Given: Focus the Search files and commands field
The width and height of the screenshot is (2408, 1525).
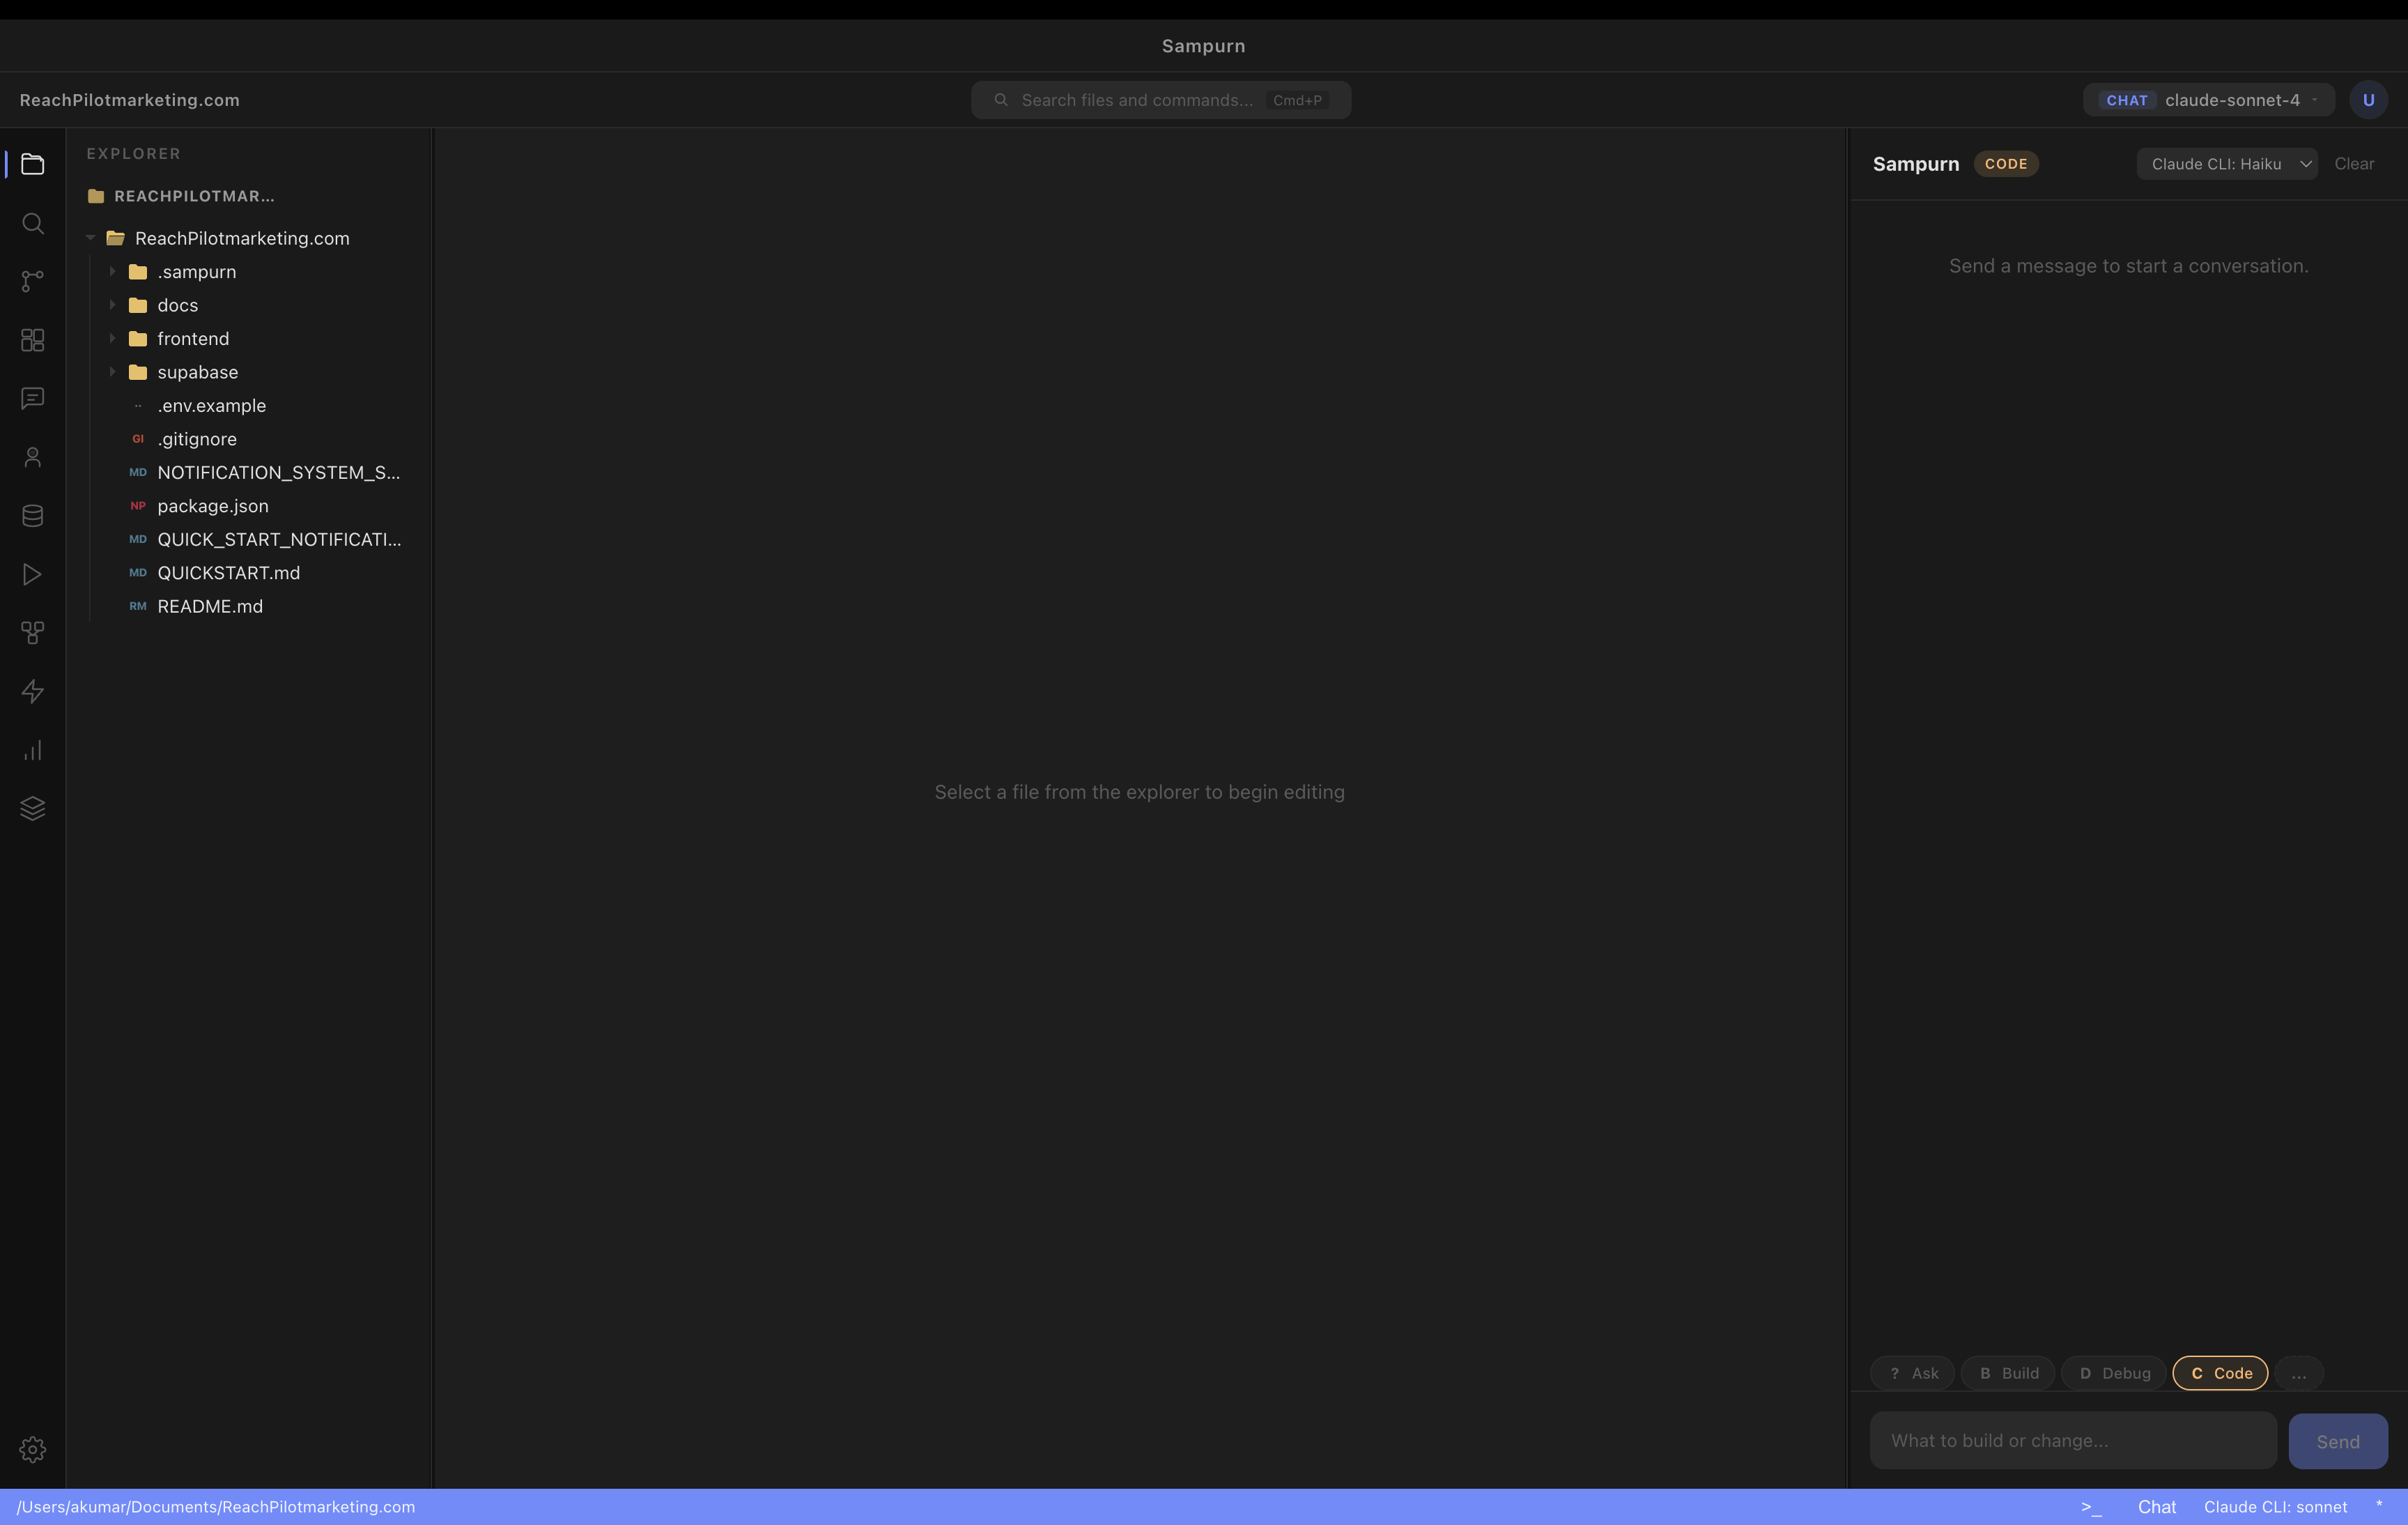Looking at the screenshot, I should click(1161, 100).
